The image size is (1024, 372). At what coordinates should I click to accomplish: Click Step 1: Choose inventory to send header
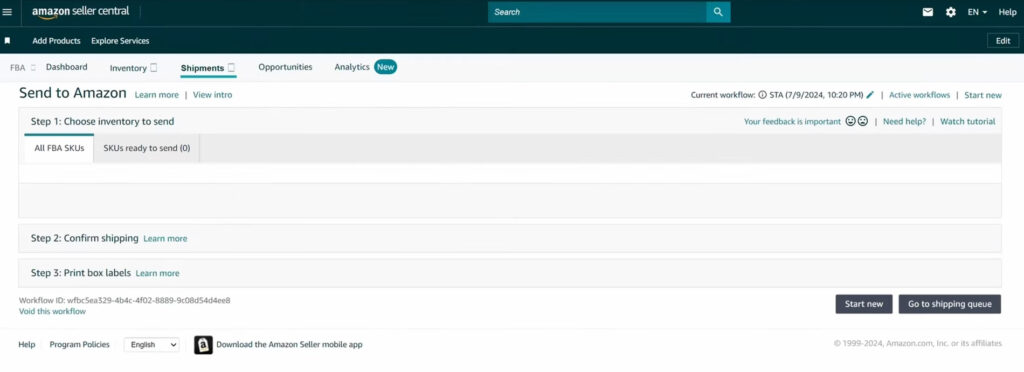click(x=103, y=121)
